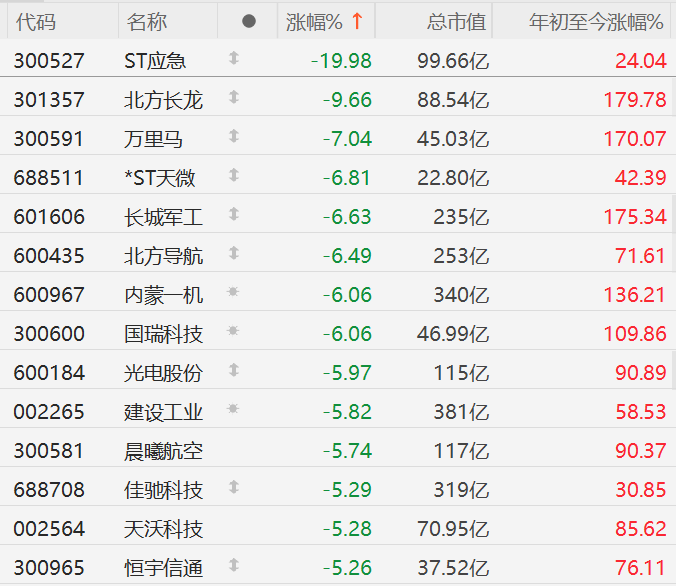Click the 24.04 year-to-date value
Image resolution: width=676 pixels, height=586 pixels.
(641, 61)
